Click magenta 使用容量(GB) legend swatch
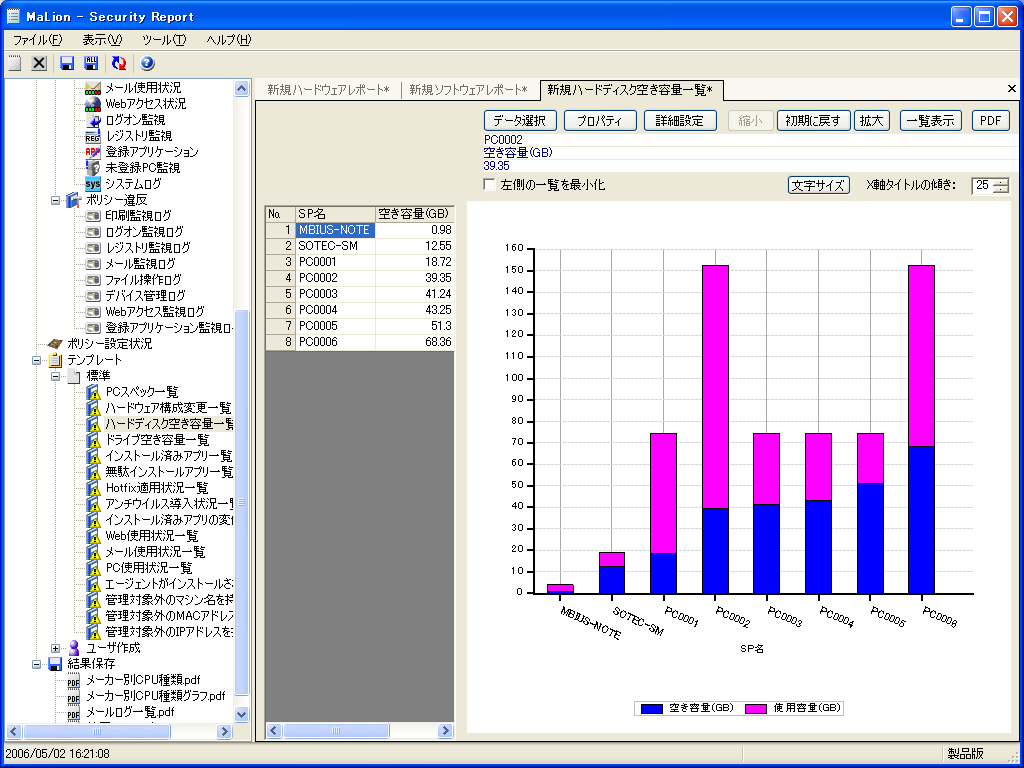The height and width of the screenshot is (768, 1024). pyautogui.click(x=756, y=709)
